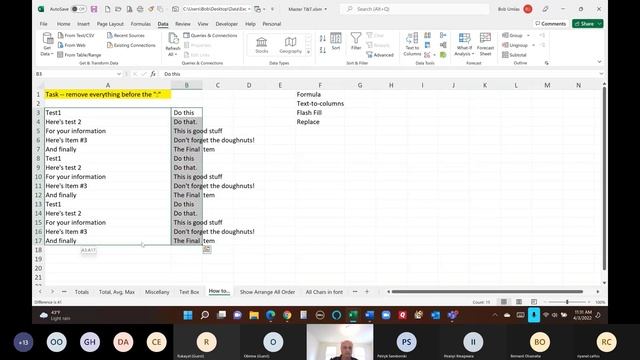Import data From Web
This screenshot has width=640, height=360.
[x=72, y=45]
